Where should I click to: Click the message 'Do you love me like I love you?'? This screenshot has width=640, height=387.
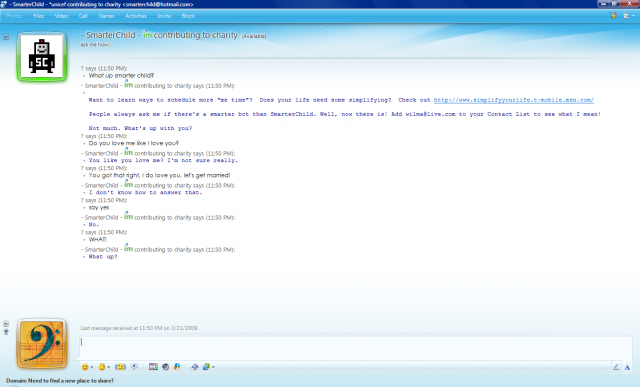tap(133, 143)
